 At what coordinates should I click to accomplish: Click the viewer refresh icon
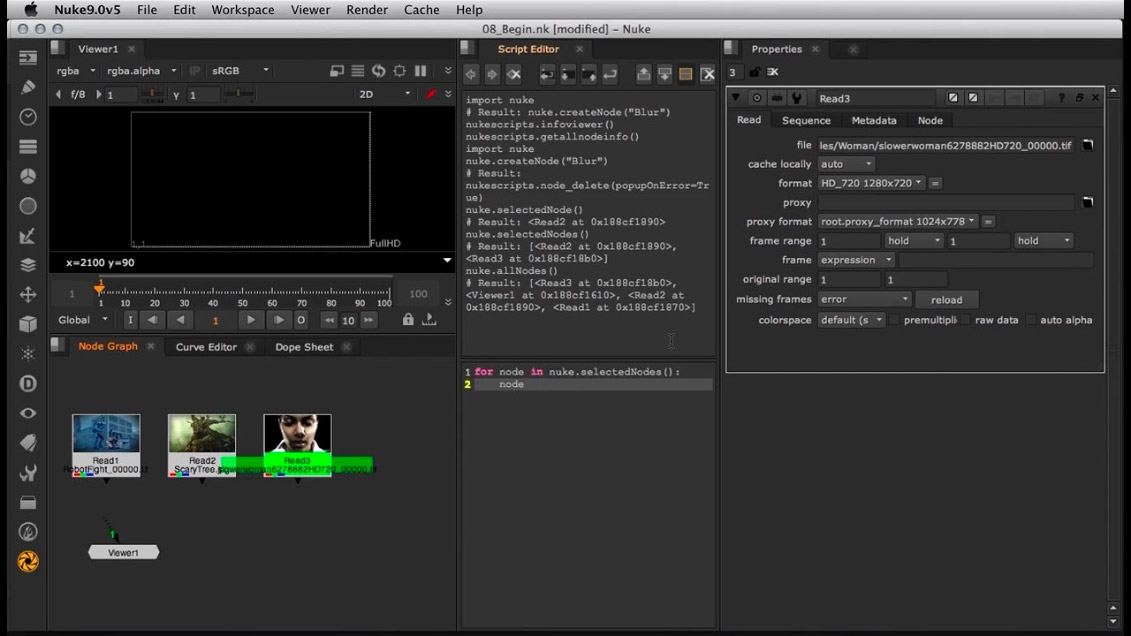coord(379,71)
